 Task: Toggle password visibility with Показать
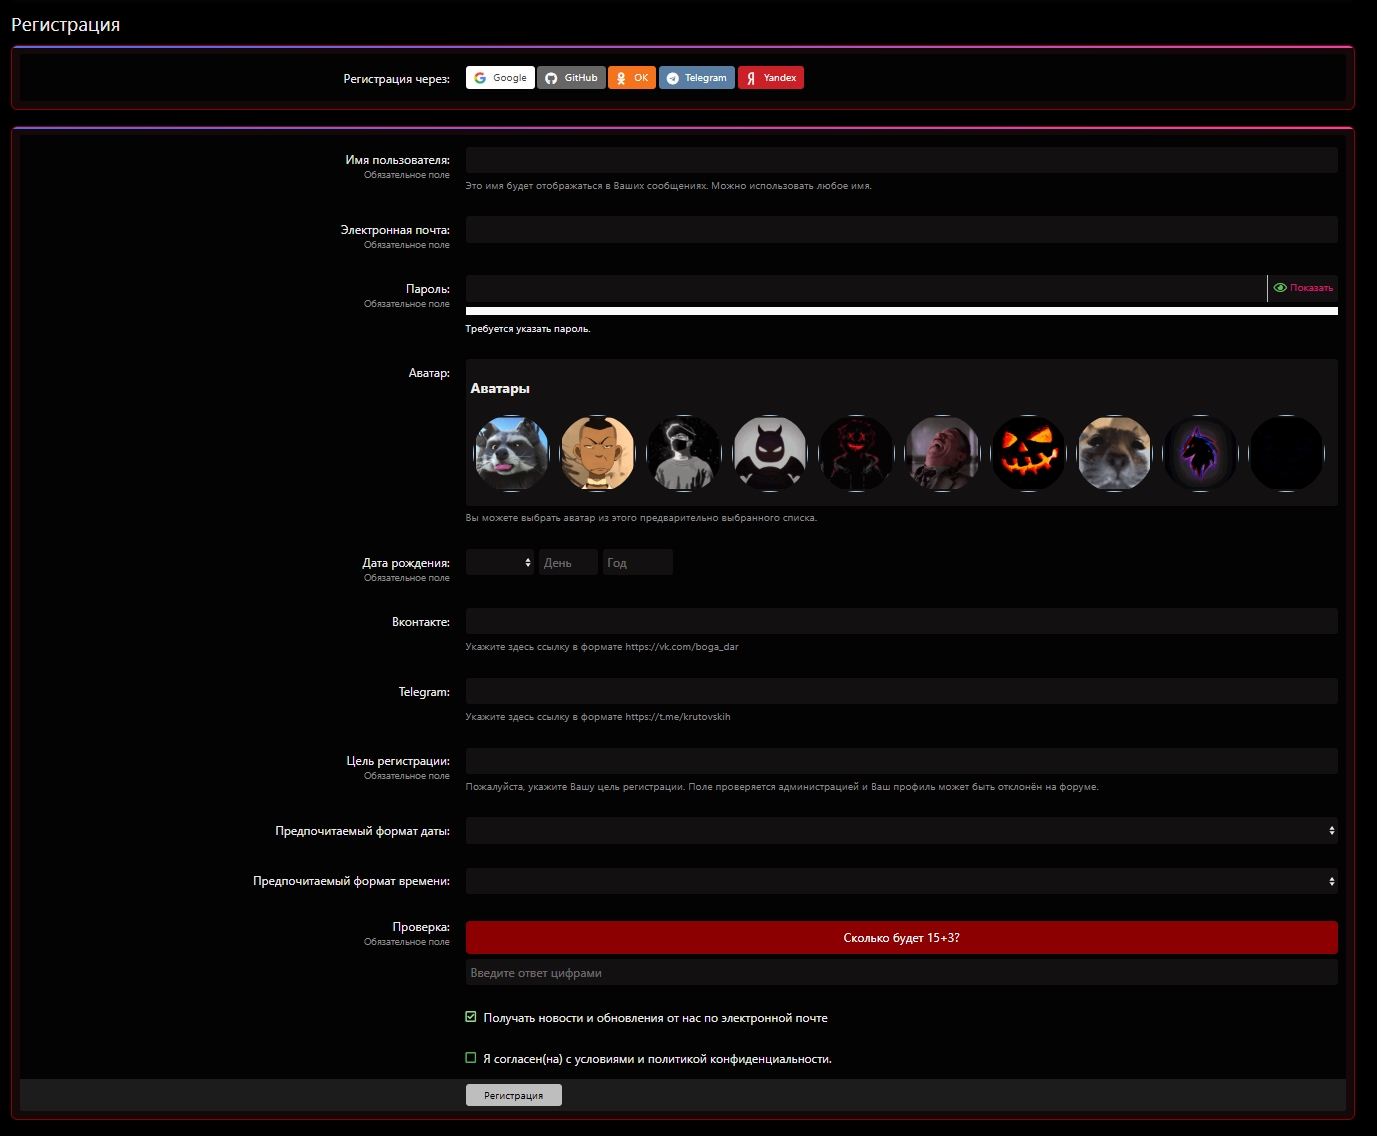[x=1302, y=288]
